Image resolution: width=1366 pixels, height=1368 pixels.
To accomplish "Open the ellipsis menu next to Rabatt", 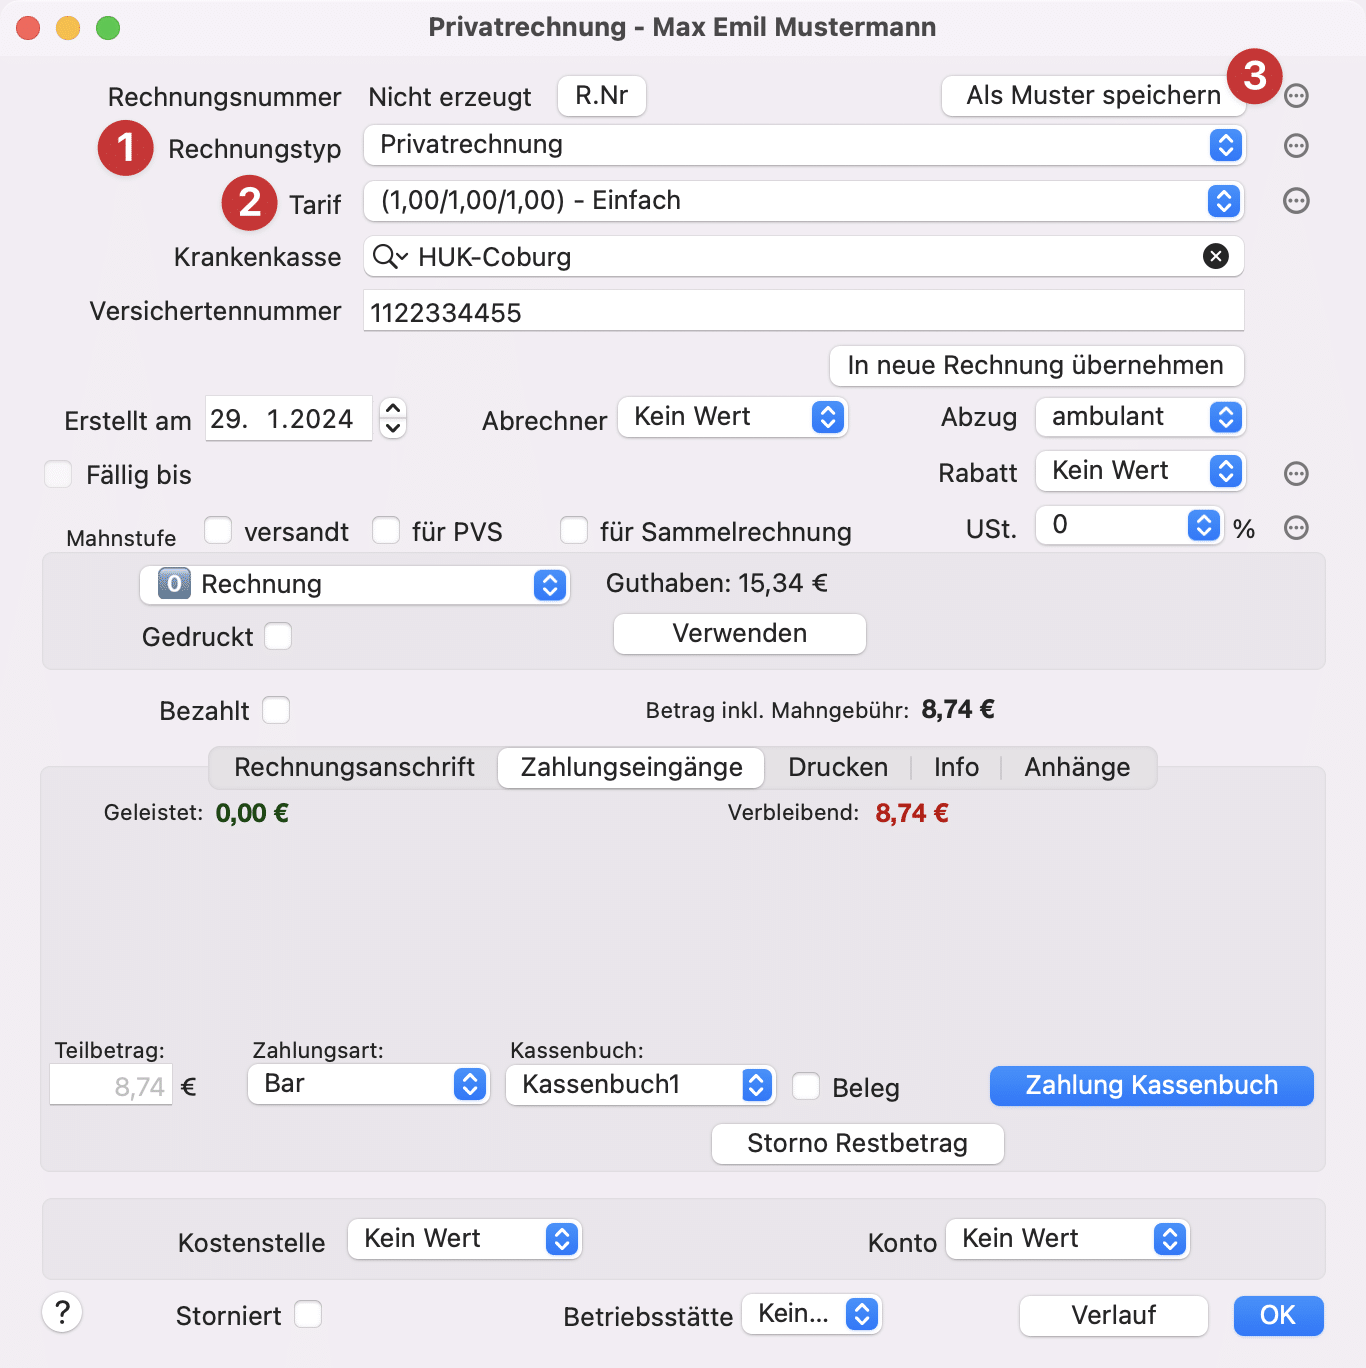I will coord(1296,471).
